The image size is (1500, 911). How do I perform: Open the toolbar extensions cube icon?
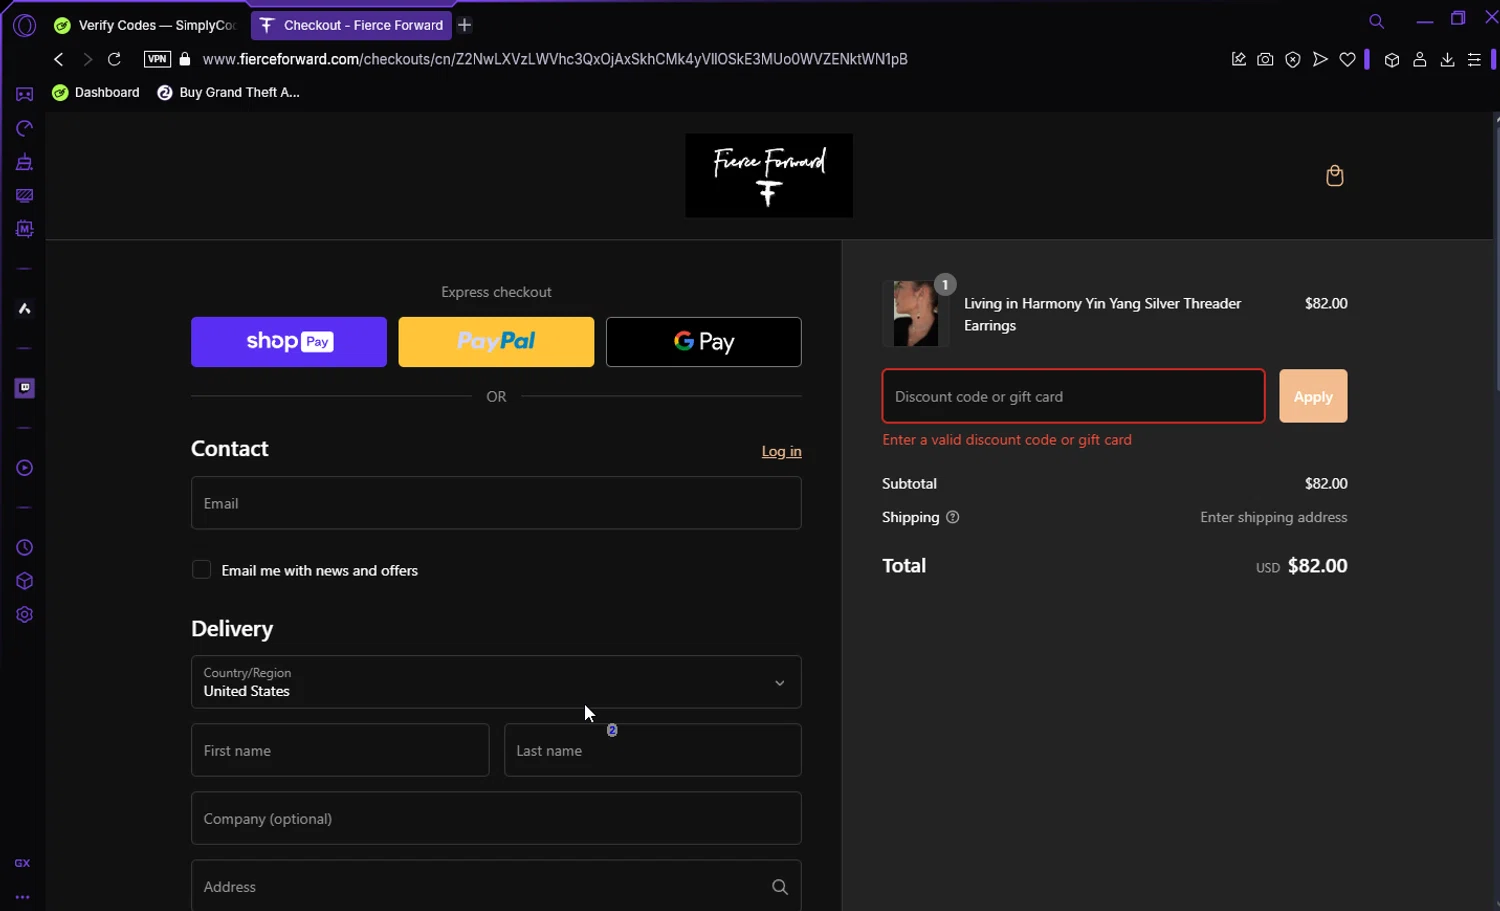point(1391,60)
